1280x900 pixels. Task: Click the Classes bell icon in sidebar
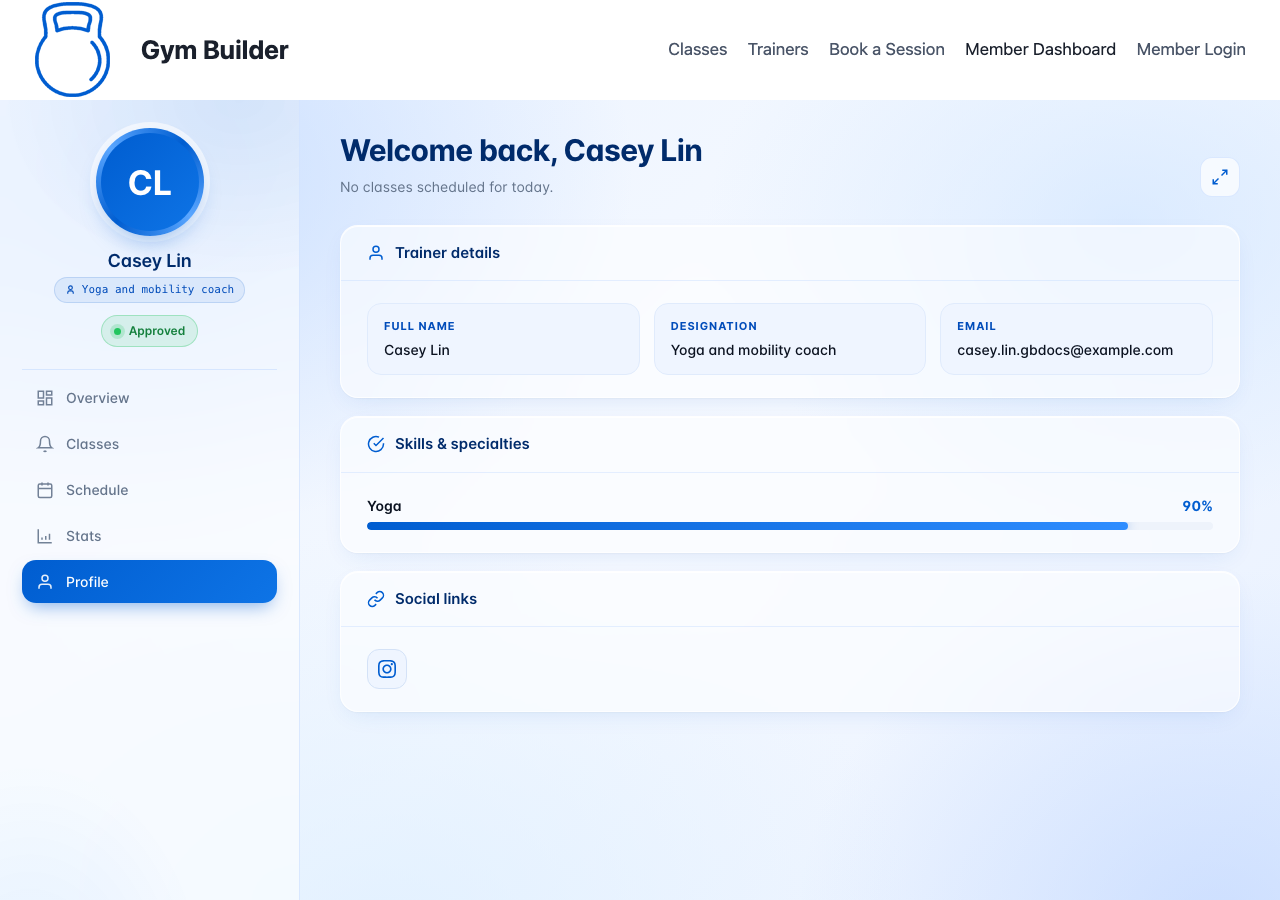[45, 444]
